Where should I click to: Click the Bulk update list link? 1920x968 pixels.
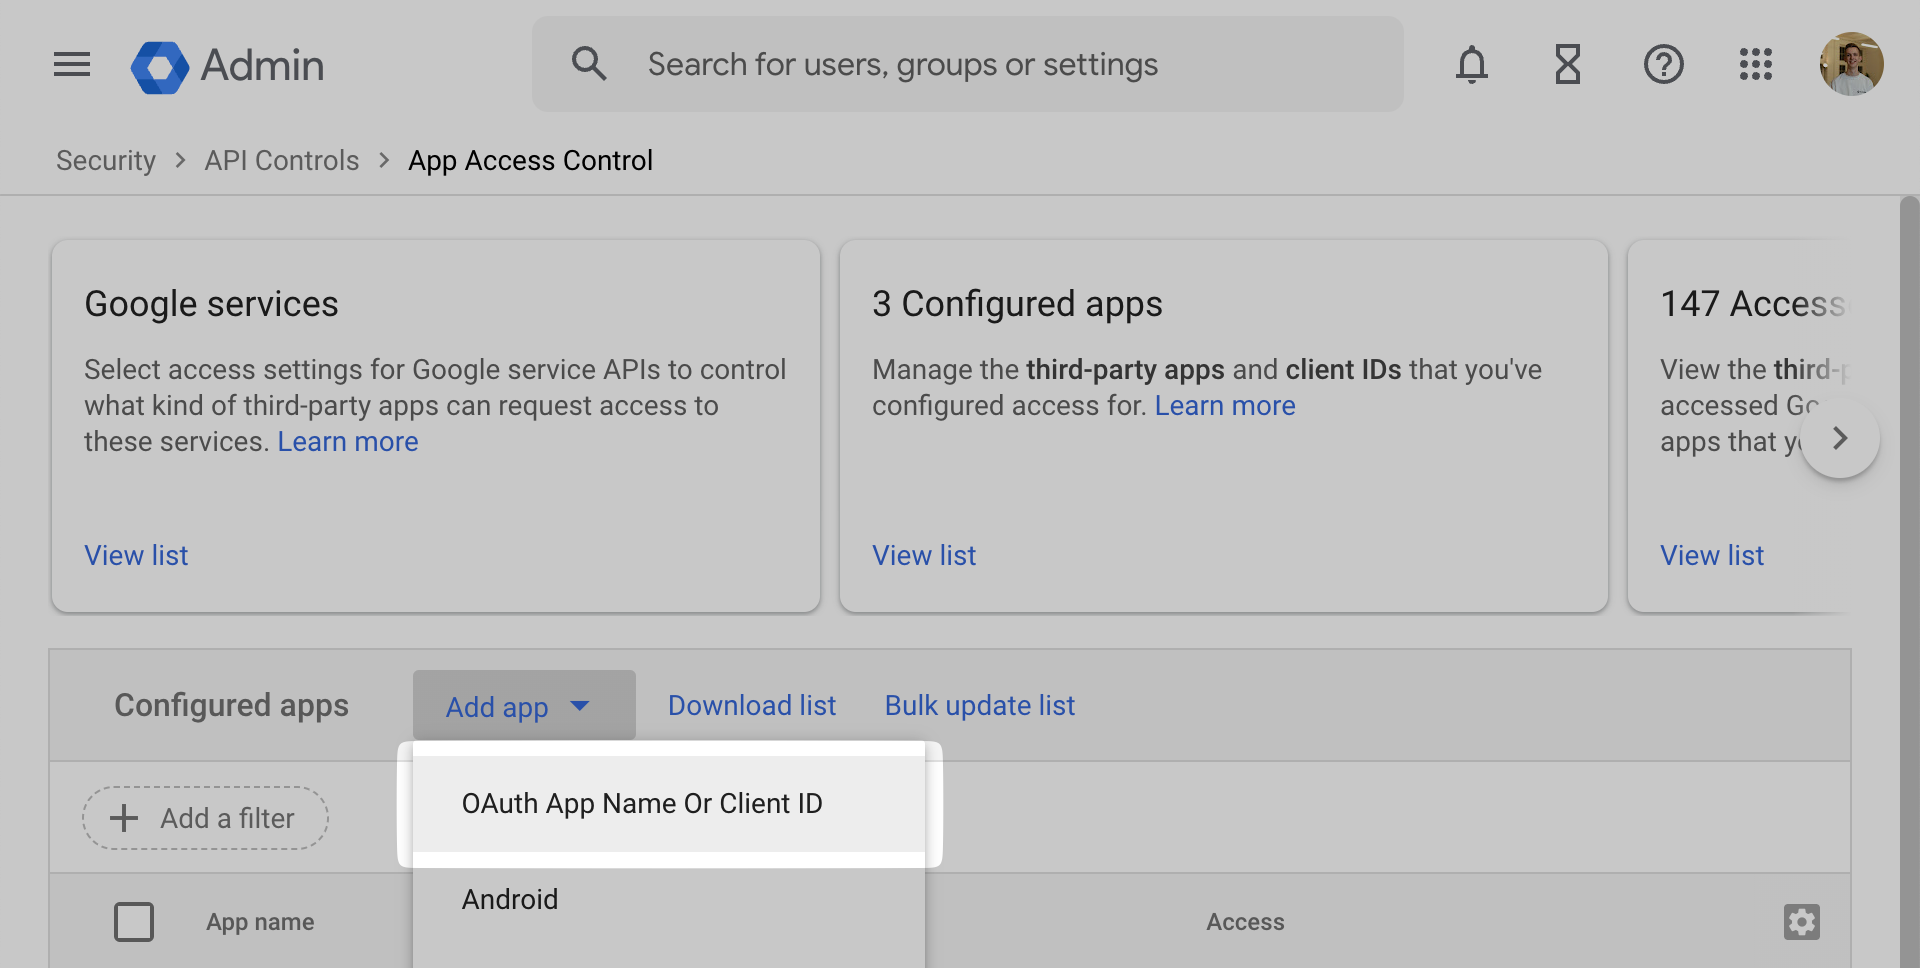tap(979, 706)
